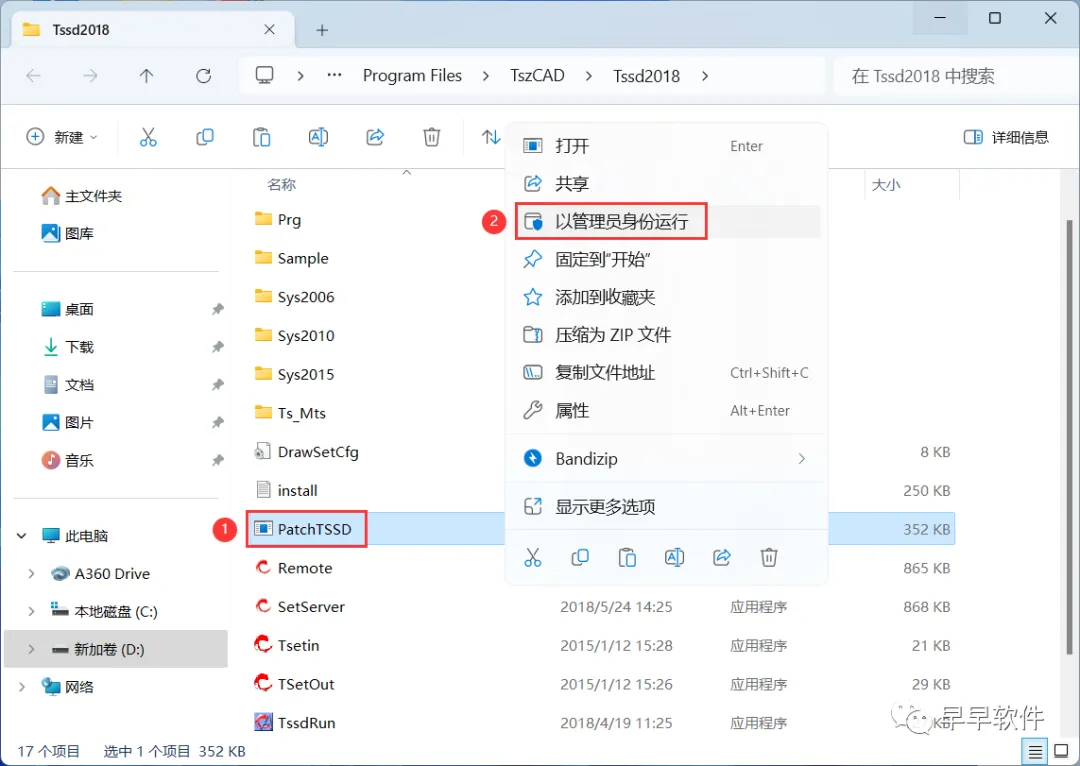Click Program Files in the address path
This screenshot has height=766, width=1080.
click(412, 75)
